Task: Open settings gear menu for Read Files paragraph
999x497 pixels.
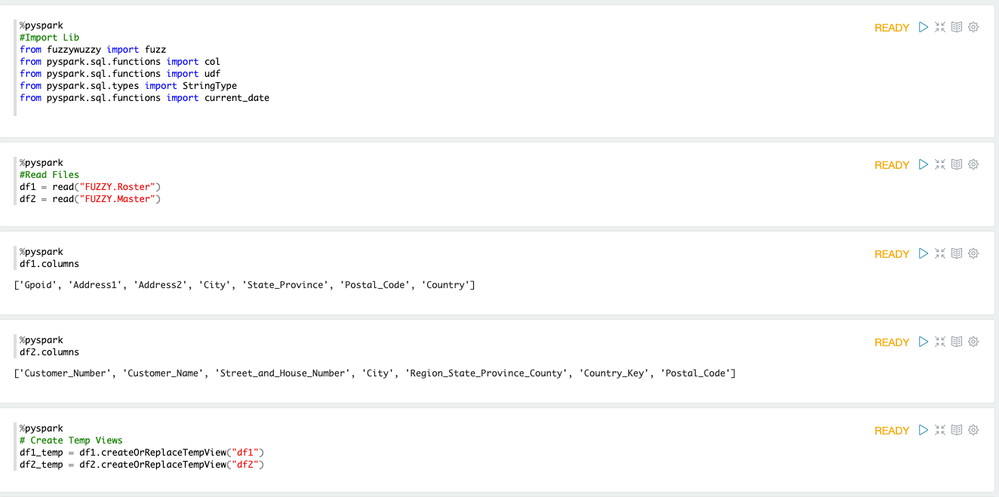Action: pos(973,165)
